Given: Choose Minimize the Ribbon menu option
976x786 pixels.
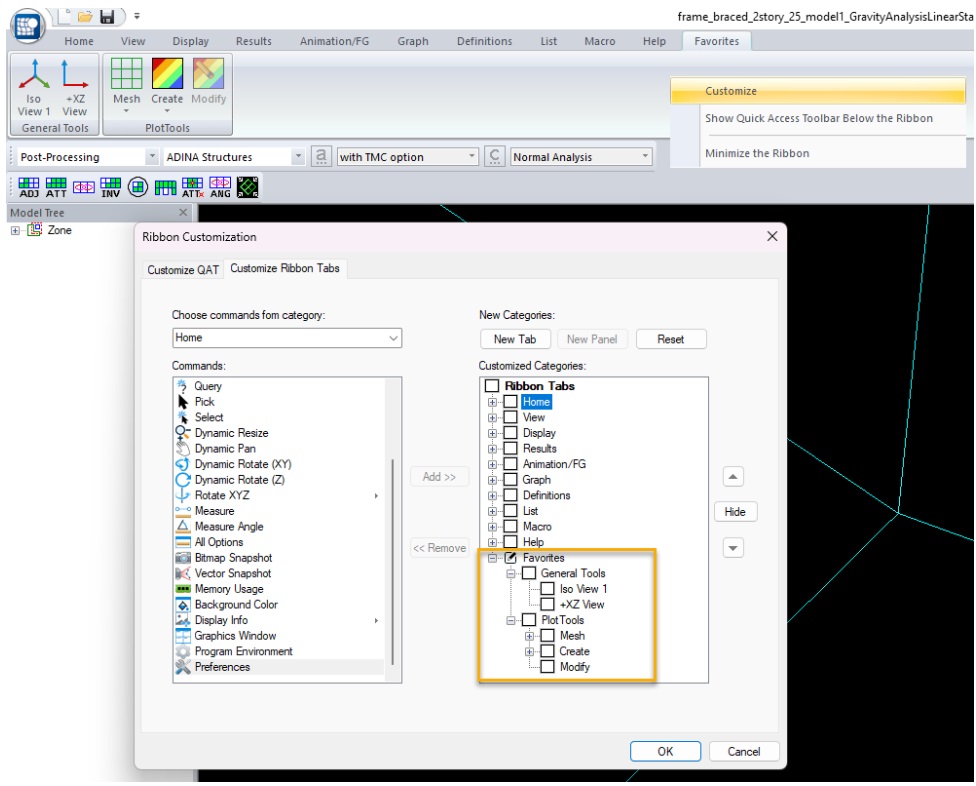Looking at the screenshot, I should (757, 153).
